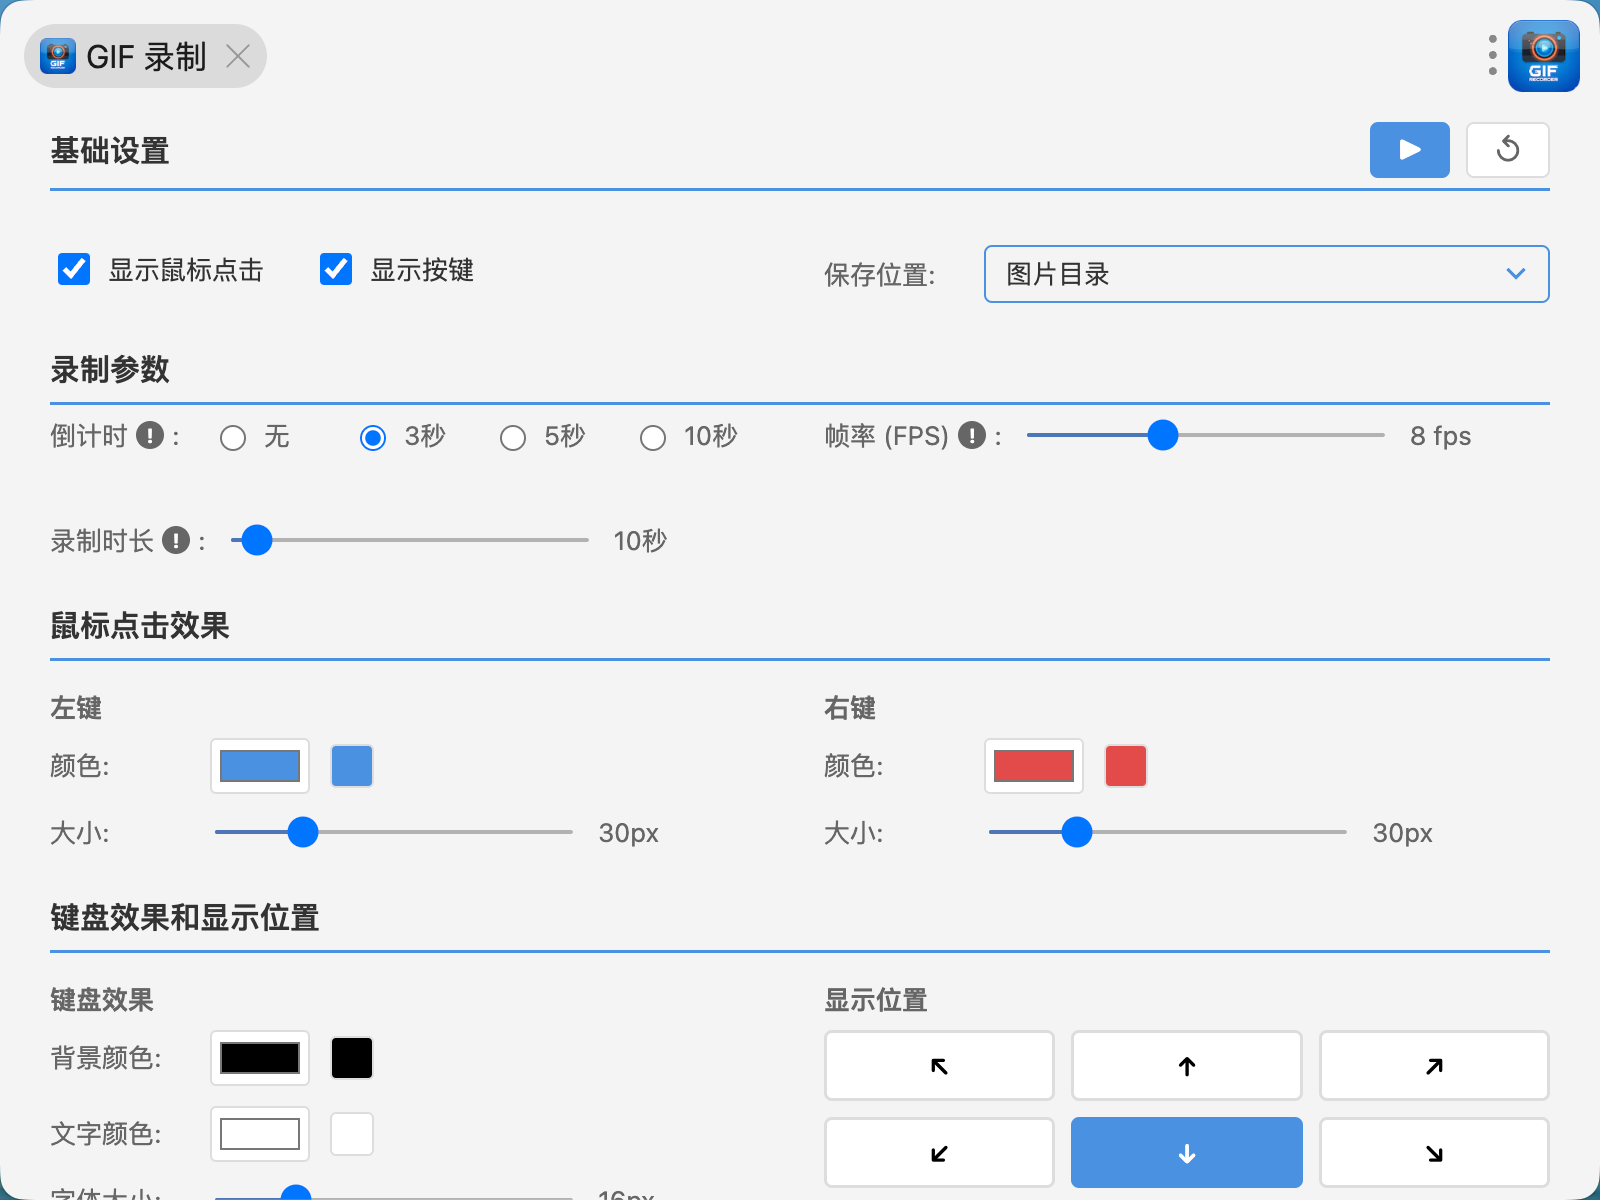Select the 无 countdown radio button
The height and width of the screenshot is (1200, 1600).
233,438
